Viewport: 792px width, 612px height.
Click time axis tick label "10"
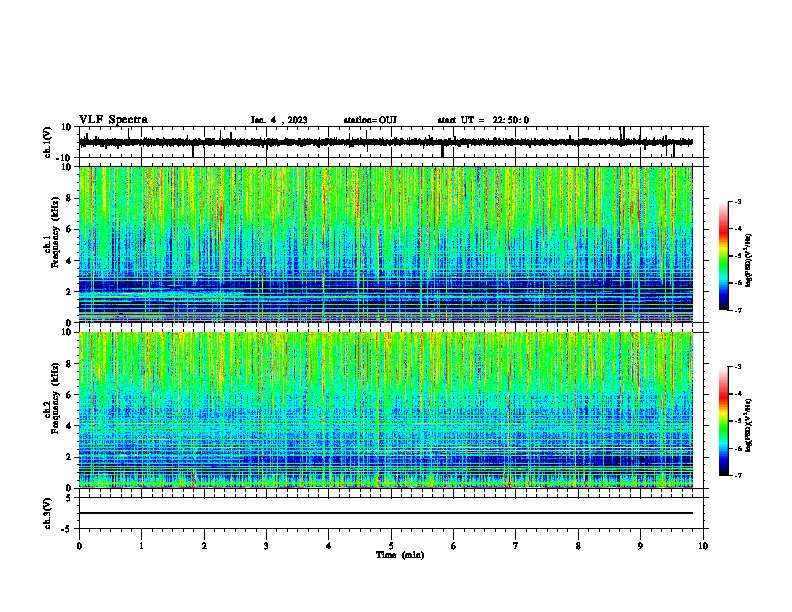pos(703,546)
